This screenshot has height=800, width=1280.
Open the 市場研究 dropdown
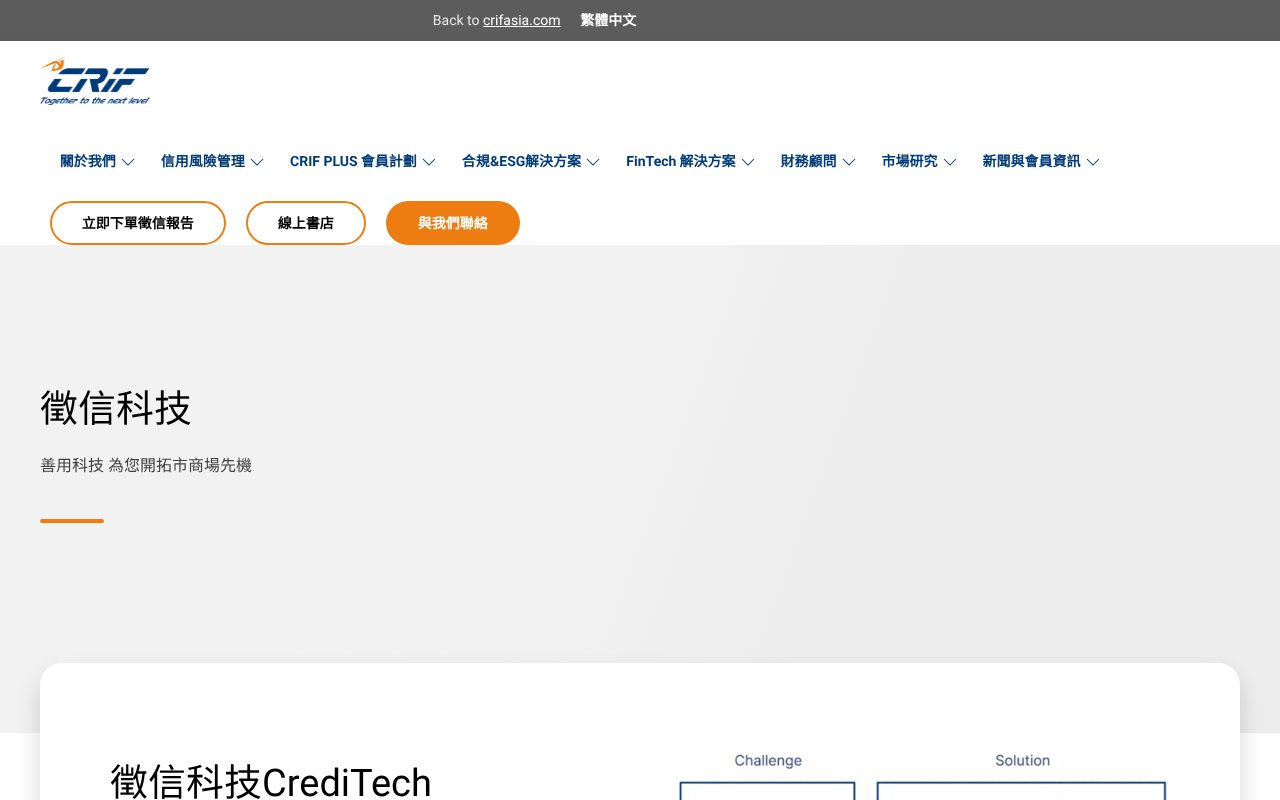(x=949, y=162)
